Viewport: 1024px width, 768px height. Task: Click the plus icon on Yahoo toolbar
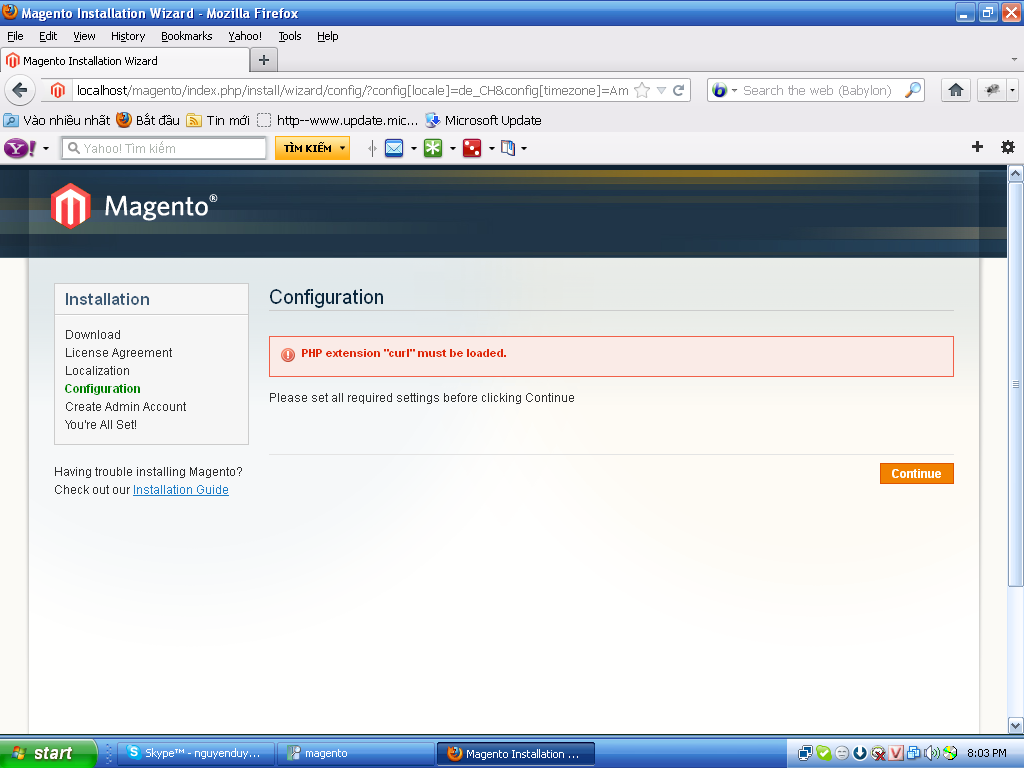[977, 147]
